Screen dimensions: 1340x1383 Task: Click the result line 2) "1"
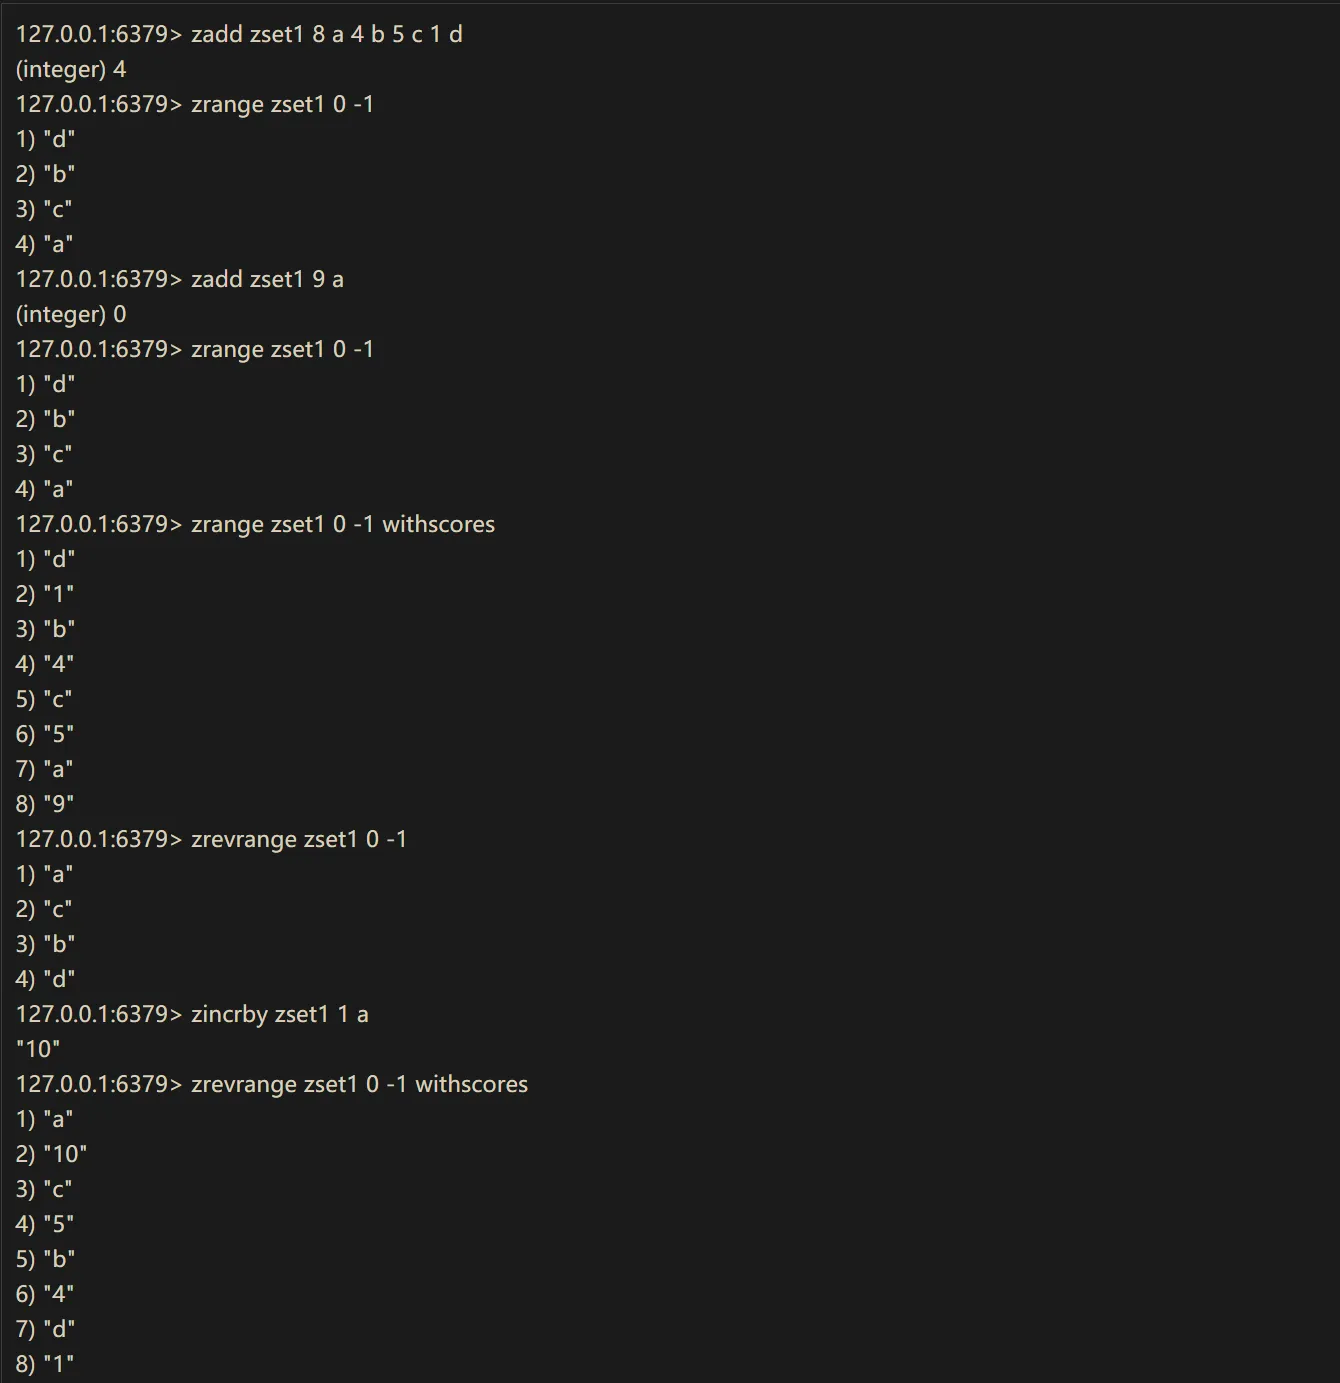point(45,594)
